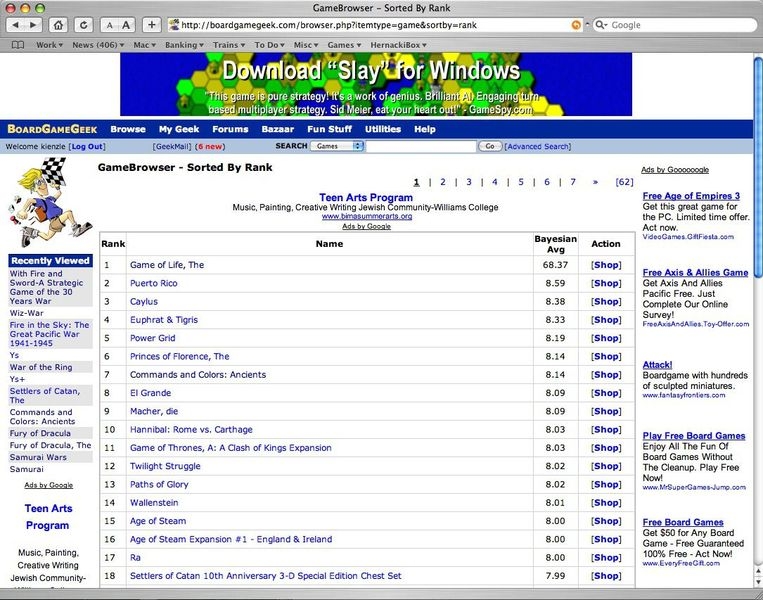763x600 pixels.
Task: Go back with the Safari back arrow
Action: pyautogui.click(x=16, y=25)
